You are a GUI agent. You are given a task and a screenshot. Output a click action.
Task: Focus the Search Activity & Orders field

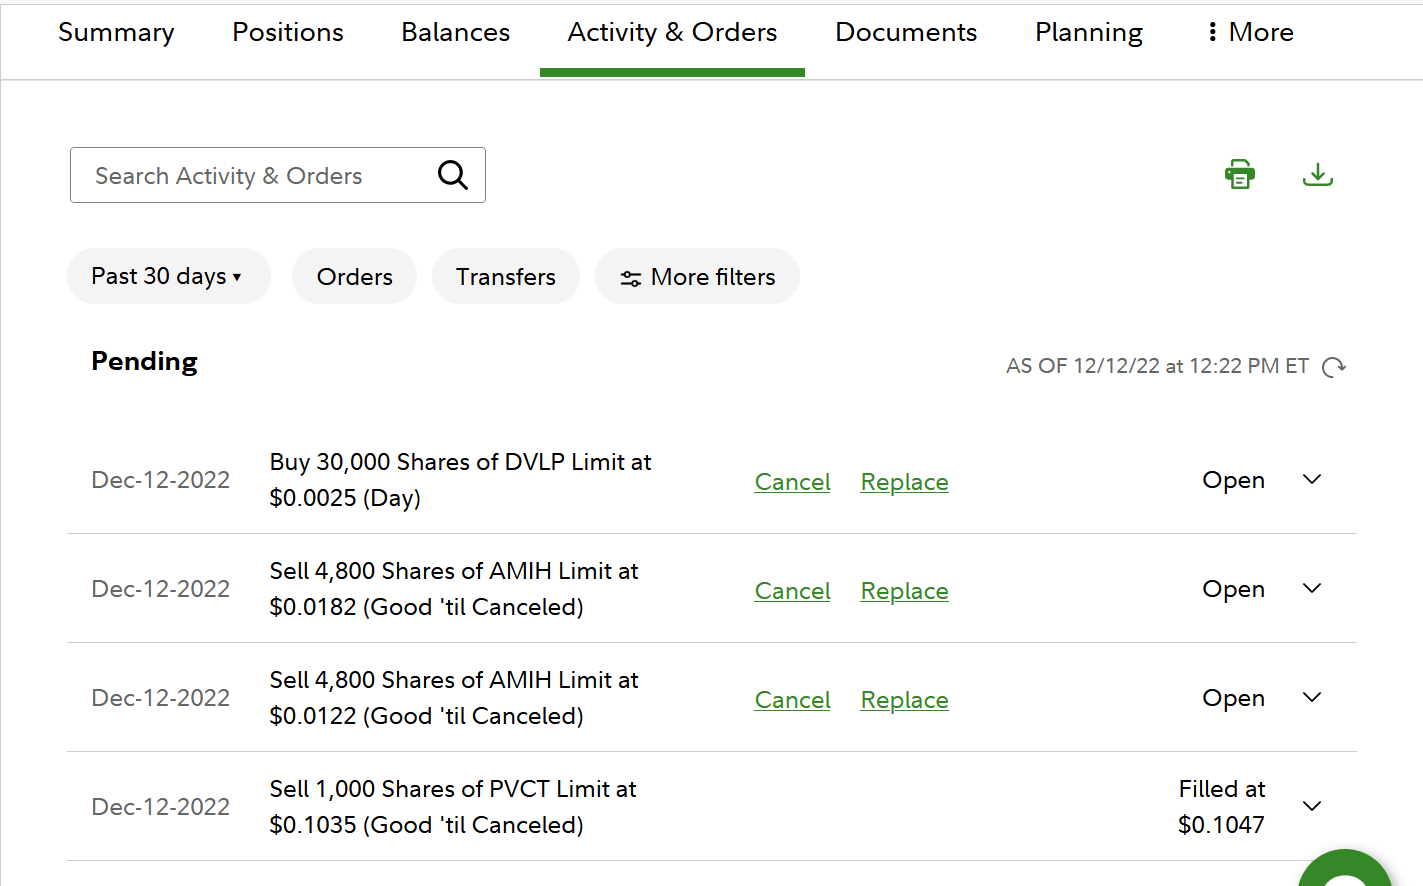click(260, 175)
